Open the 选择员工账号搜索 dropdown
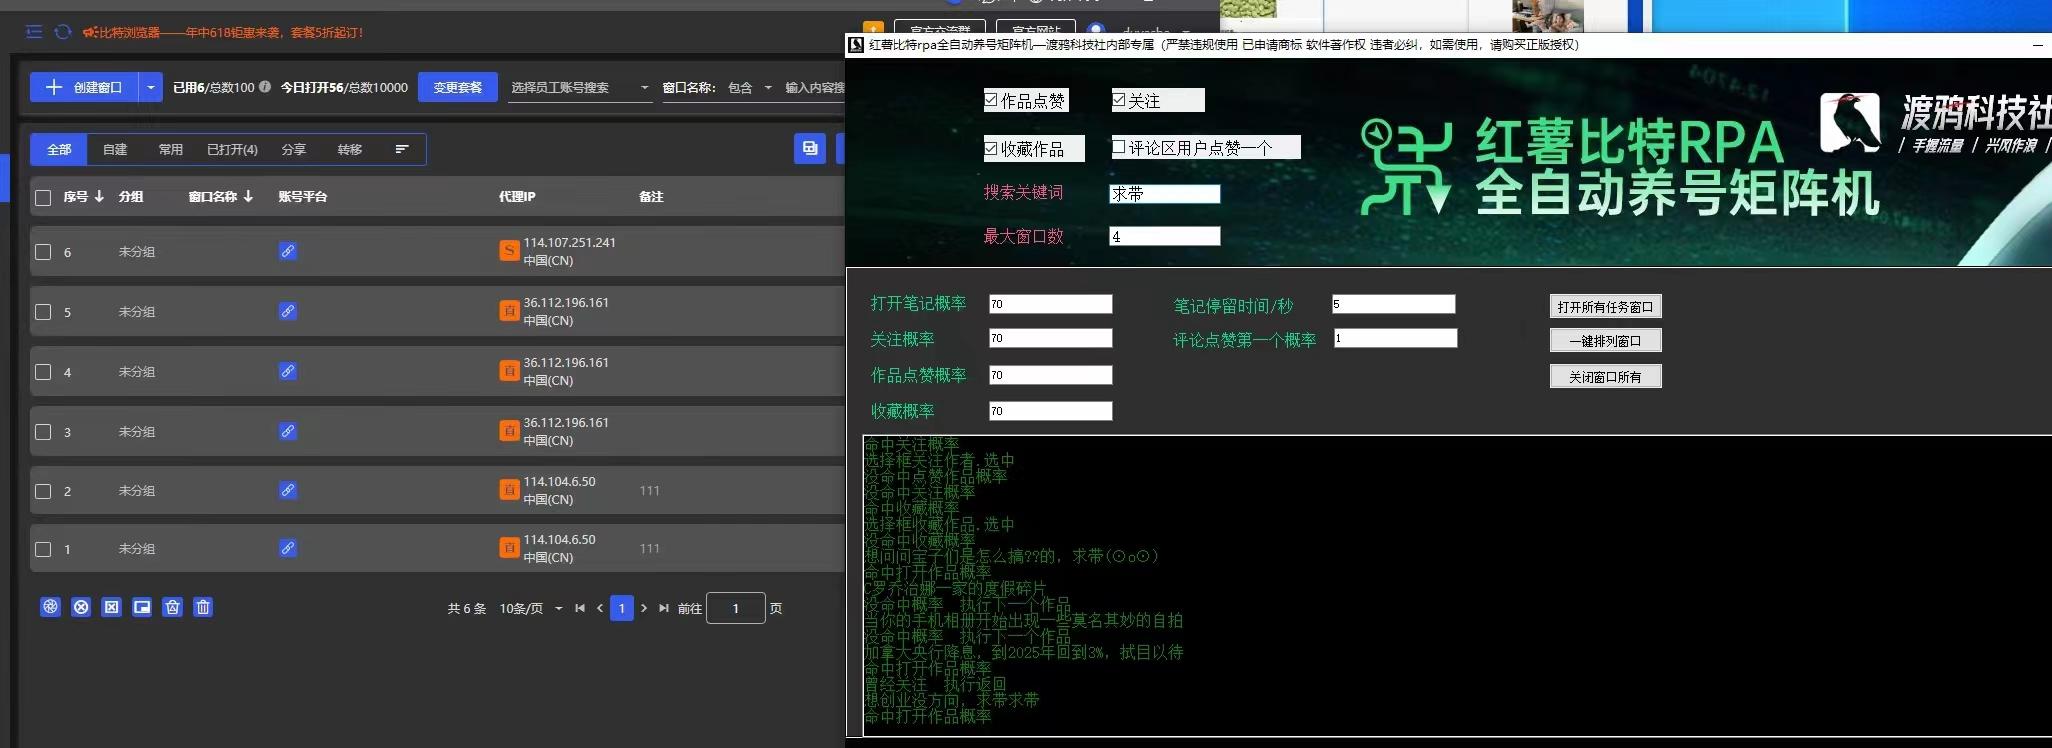The width and height of the screenshot is (2052, 748). tap(579, 88)
